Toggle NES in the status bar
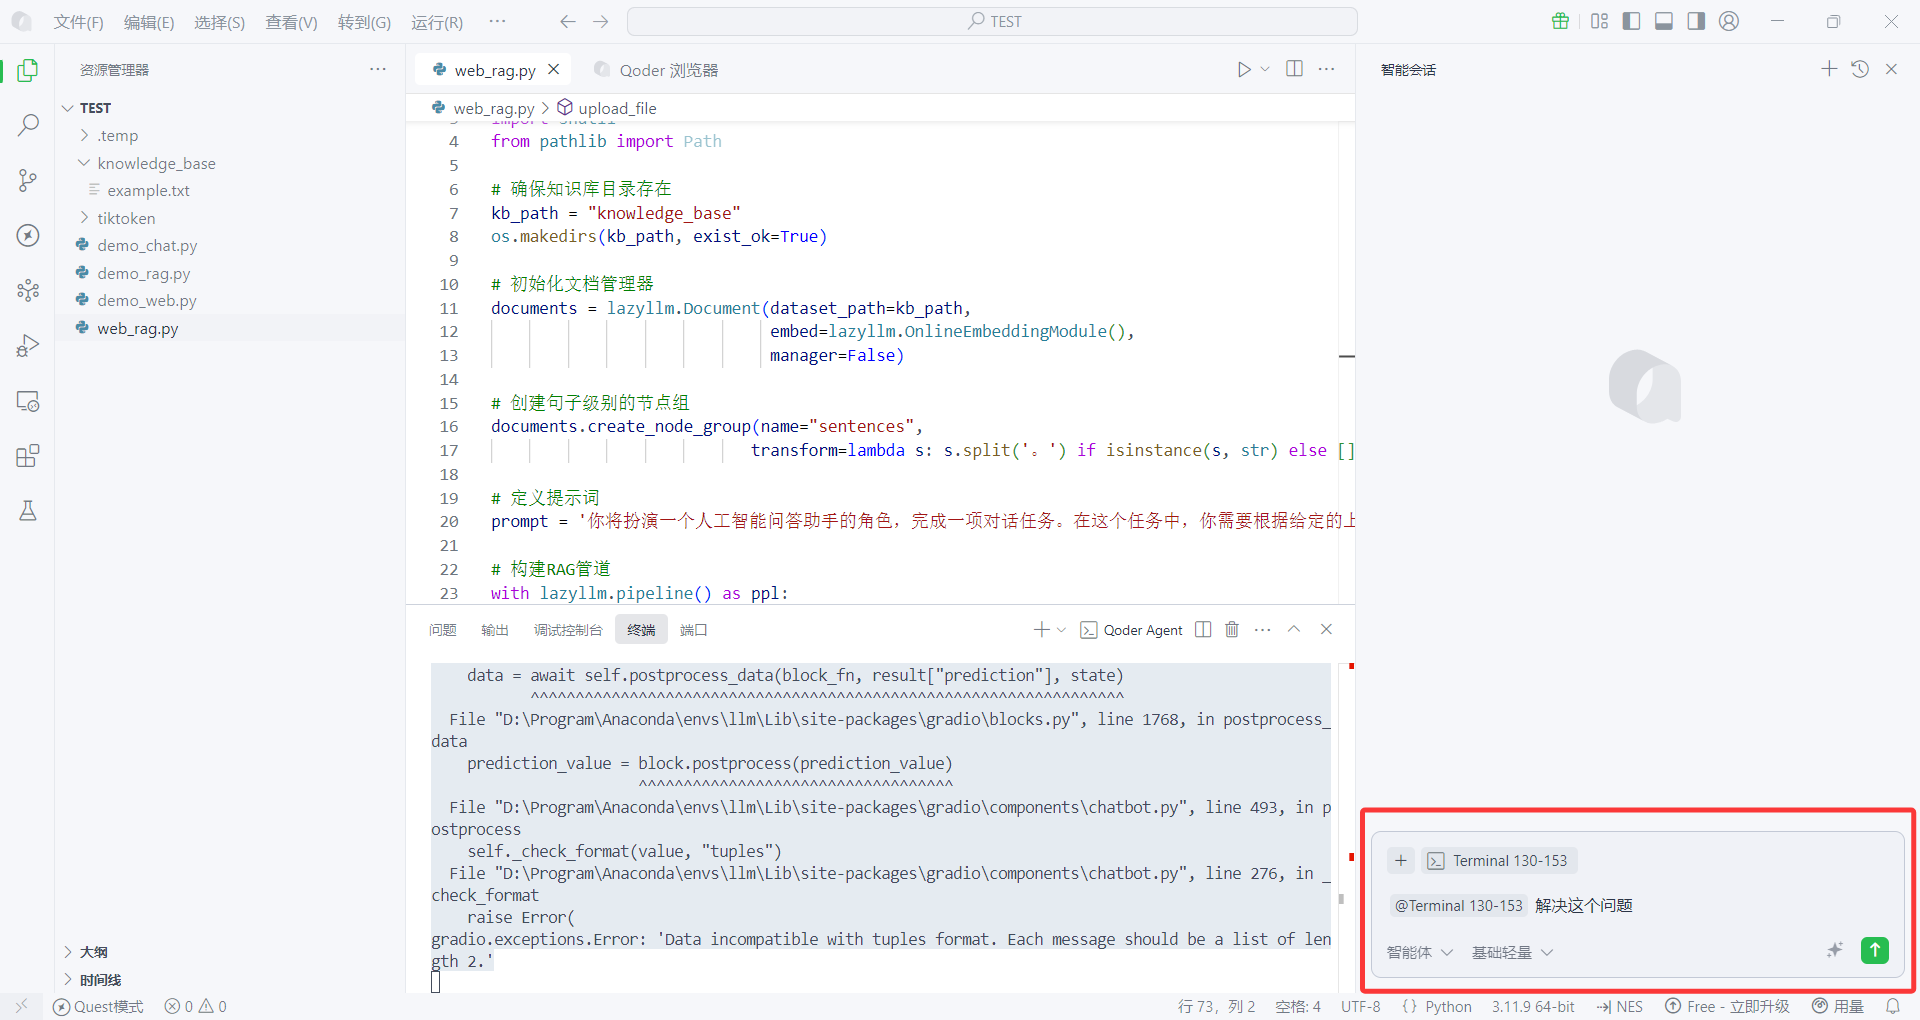This screenshot has height=1020, width=1920. point(1620,1006)
